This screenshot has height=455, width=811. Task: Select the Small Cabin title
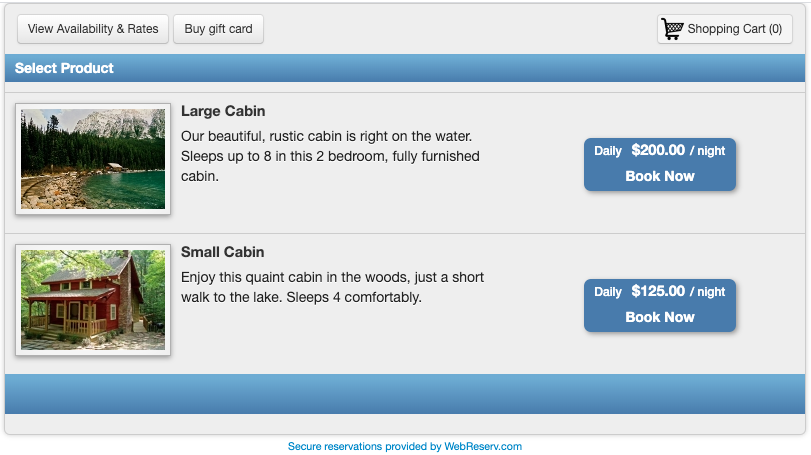click(222, 252)
